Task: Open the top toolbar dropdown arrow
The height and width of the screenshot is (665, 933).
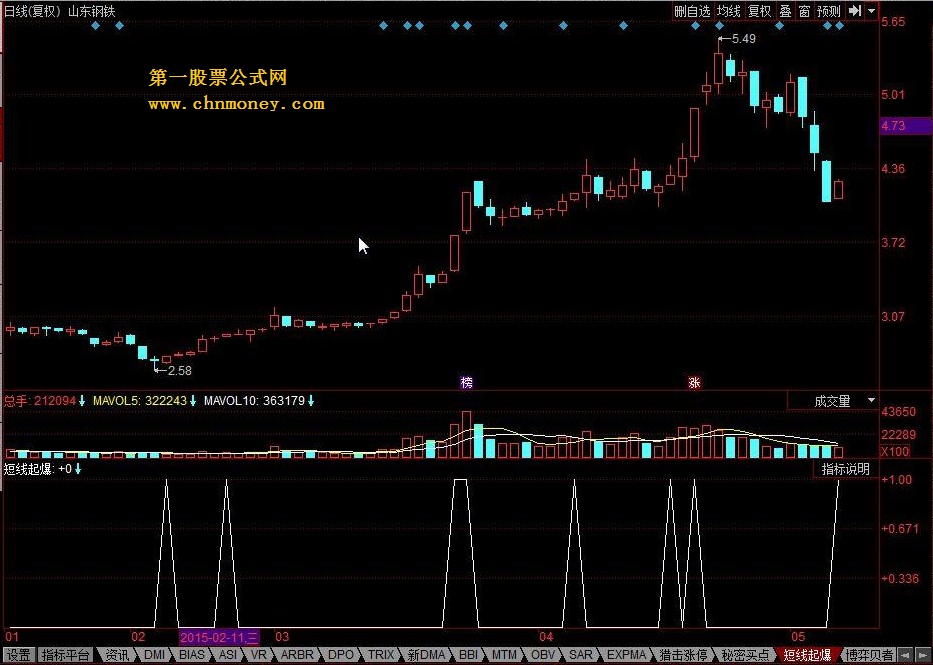Action: click(x=871, y=11)
